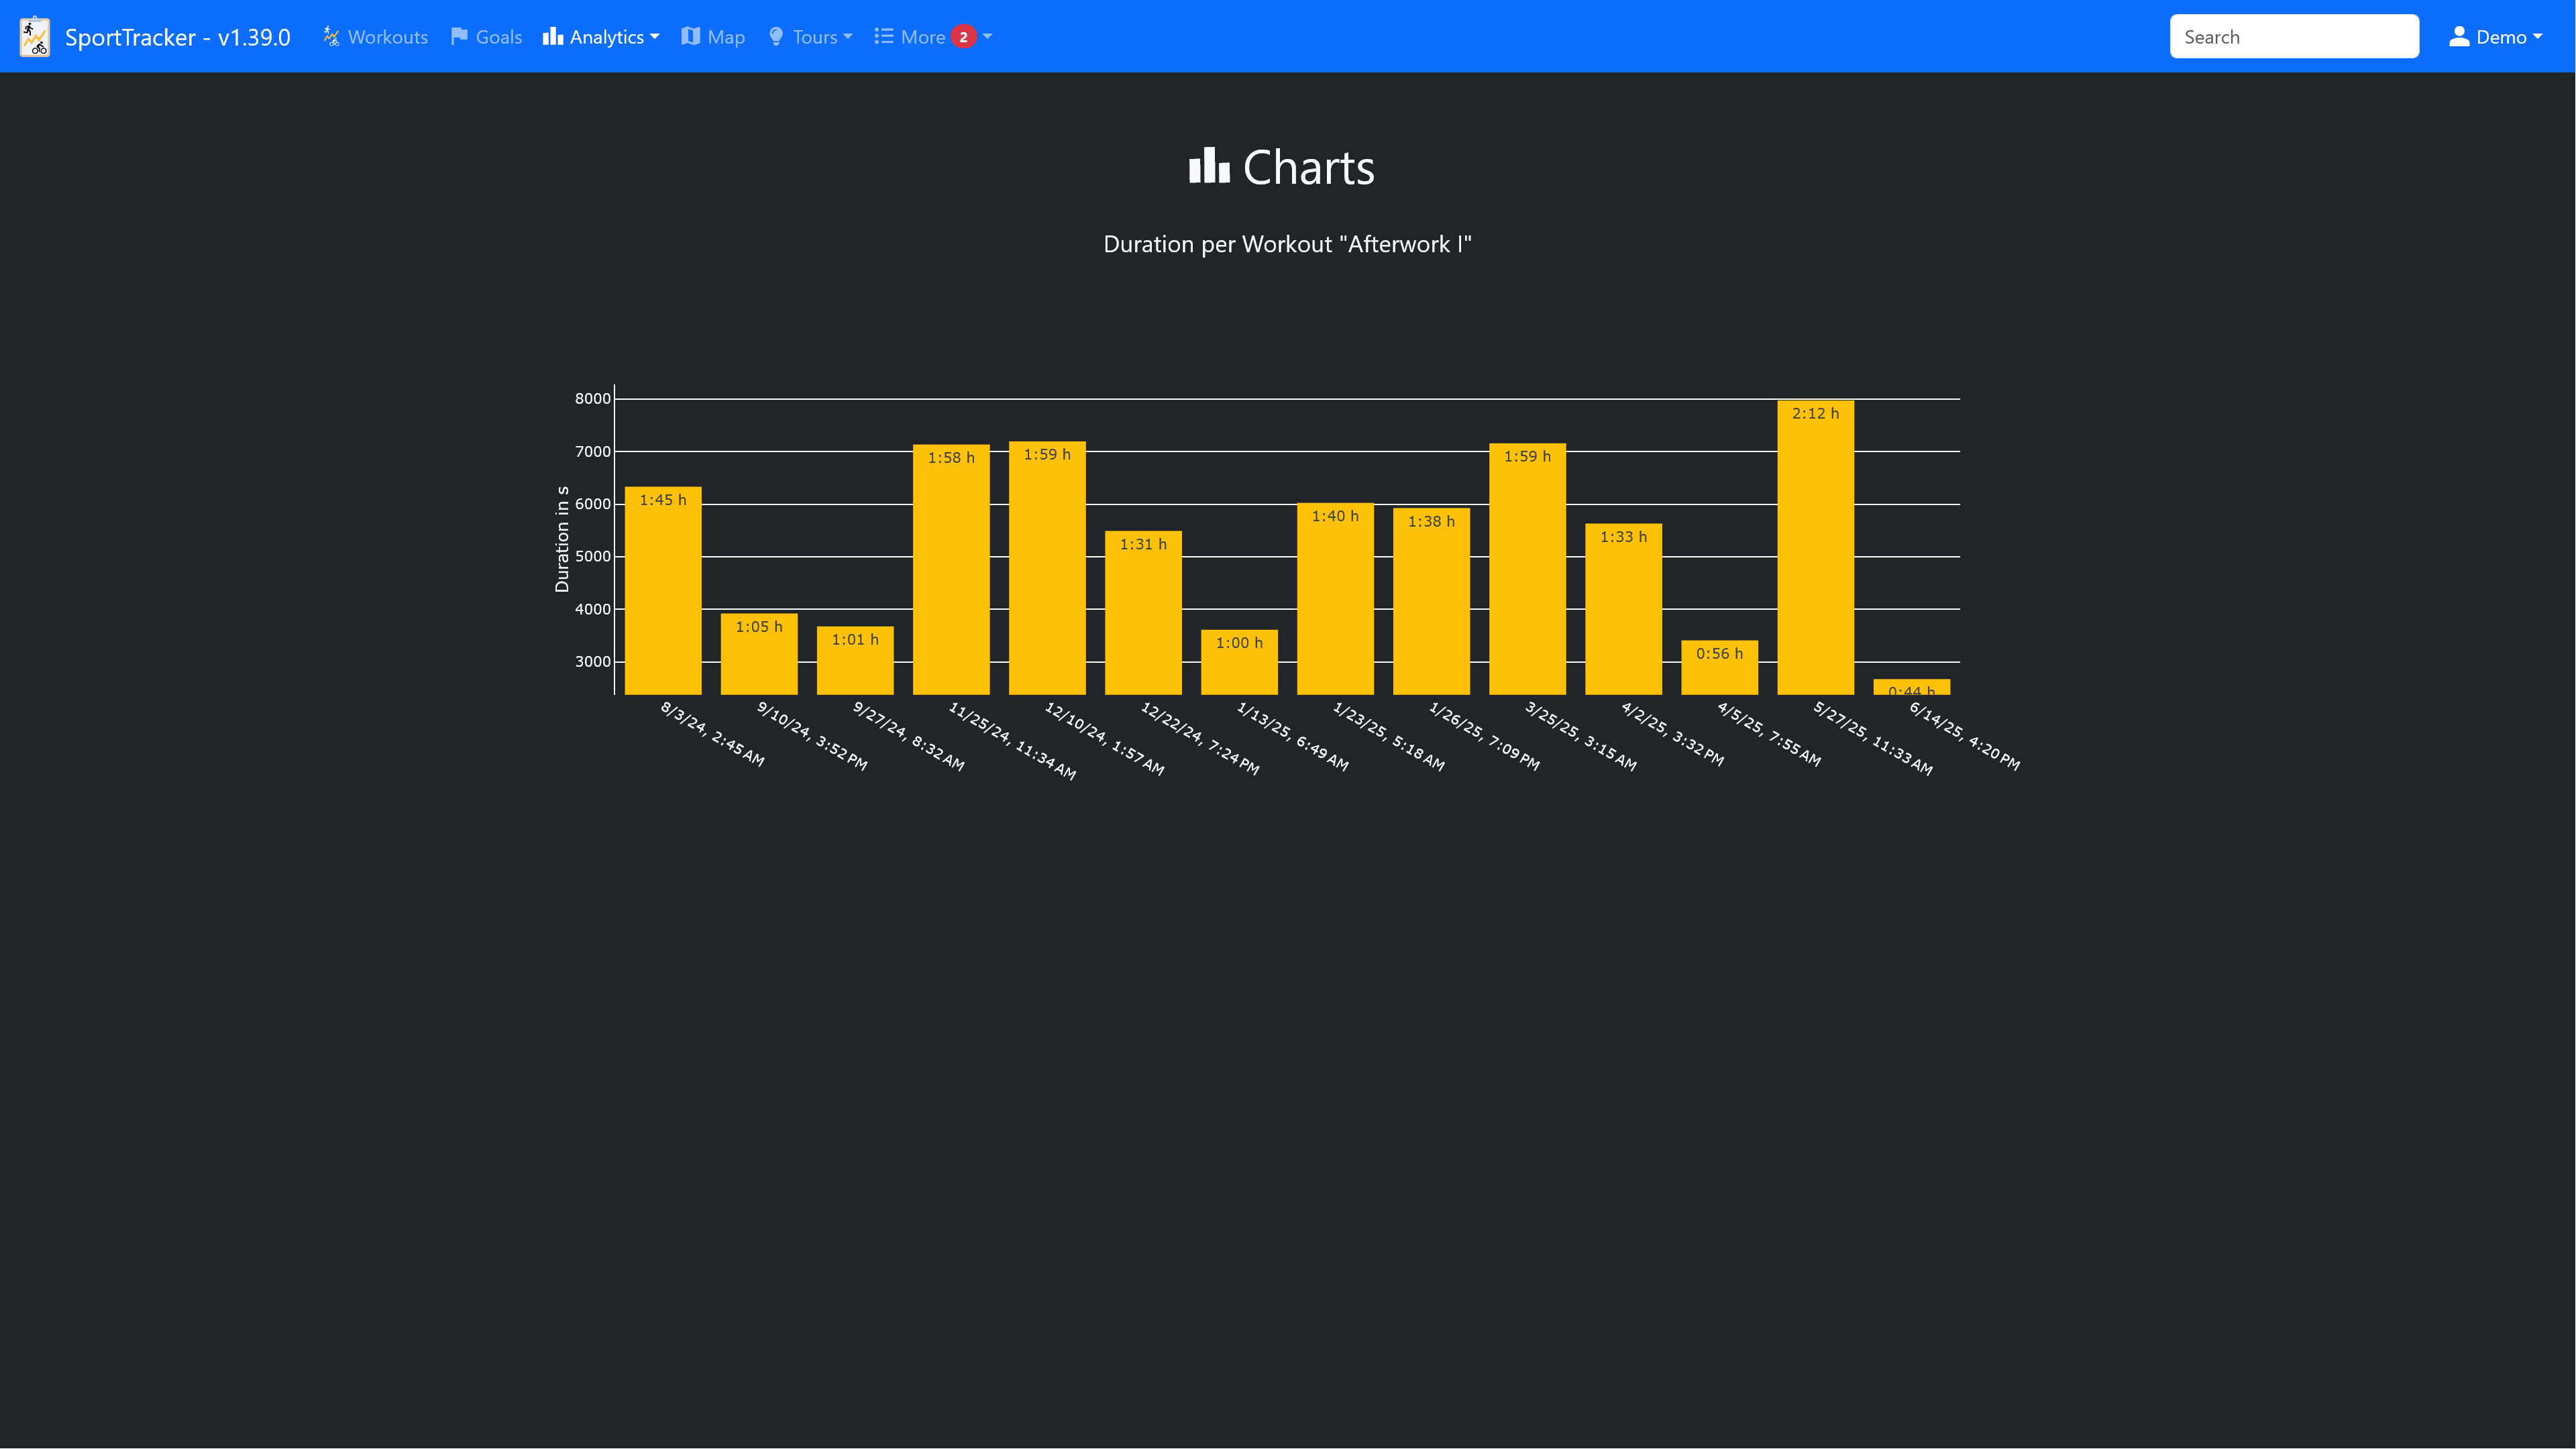This screenshot has width=2576, height=1449.
Task: Click the More list icon
Action: click(x=884, y=37)
